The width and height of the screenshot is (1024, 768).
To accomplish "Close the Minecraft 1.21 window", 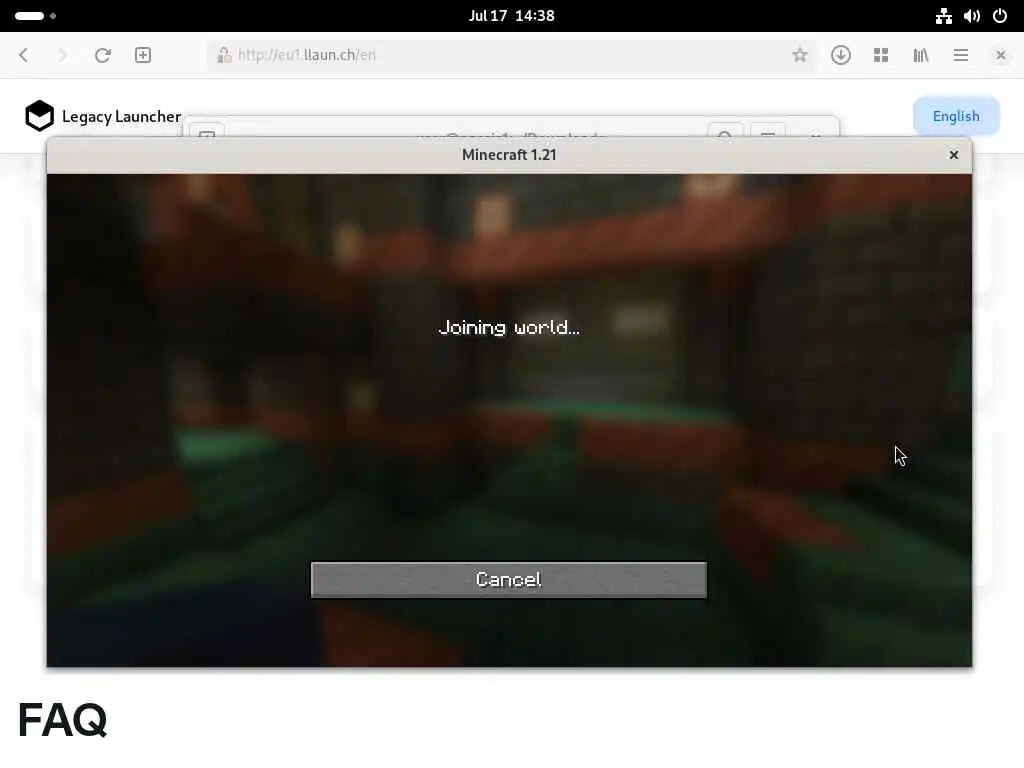I will (x=953, y=155).
